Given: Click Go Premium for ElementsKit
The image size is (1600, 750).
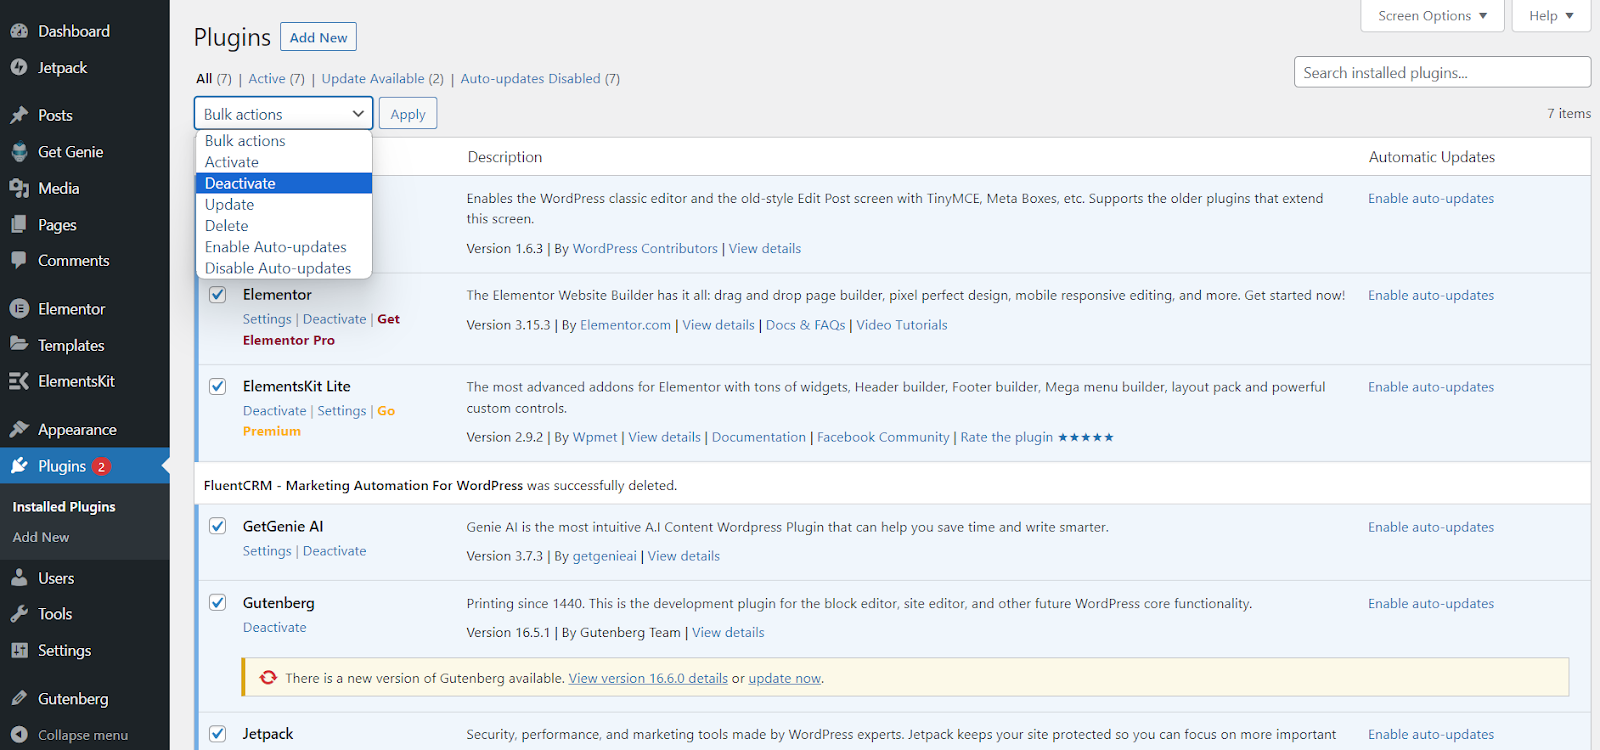Looking at the screenshot, I should (x=319, y=421).
